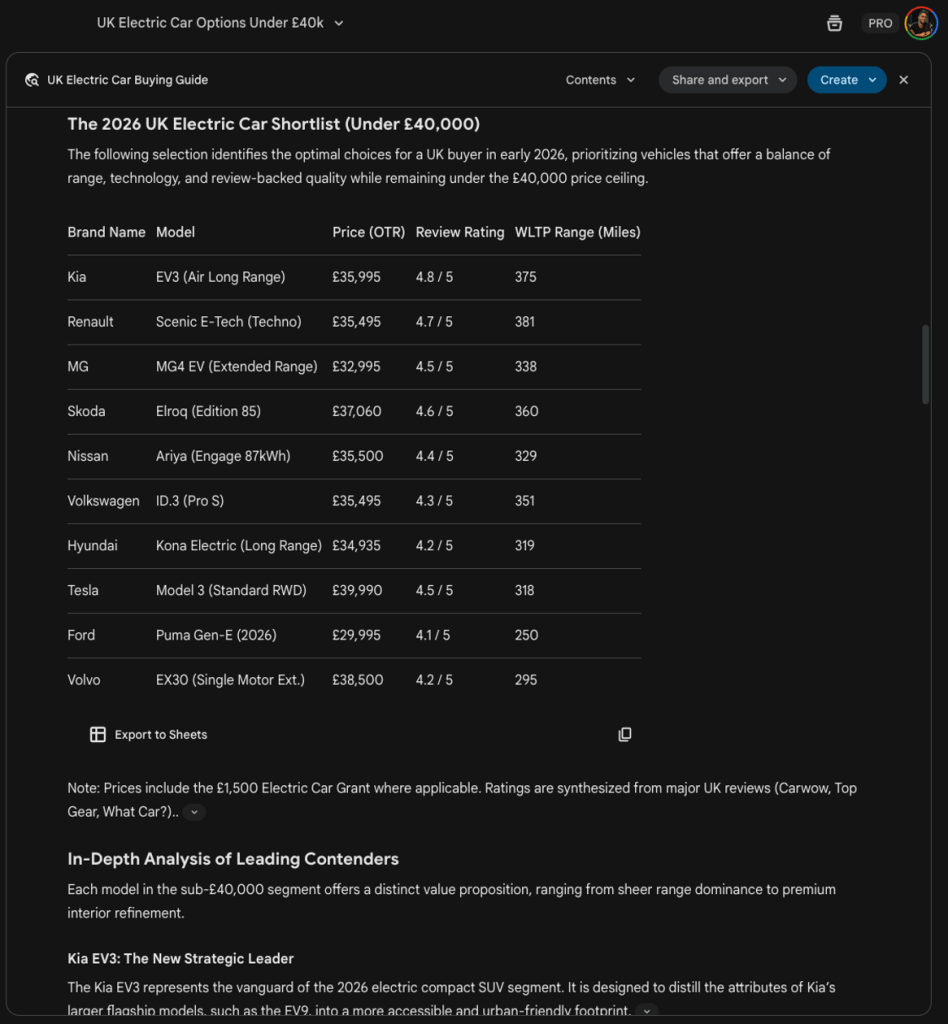Open the chat title dropdown chevron

(x=339, y=23)
